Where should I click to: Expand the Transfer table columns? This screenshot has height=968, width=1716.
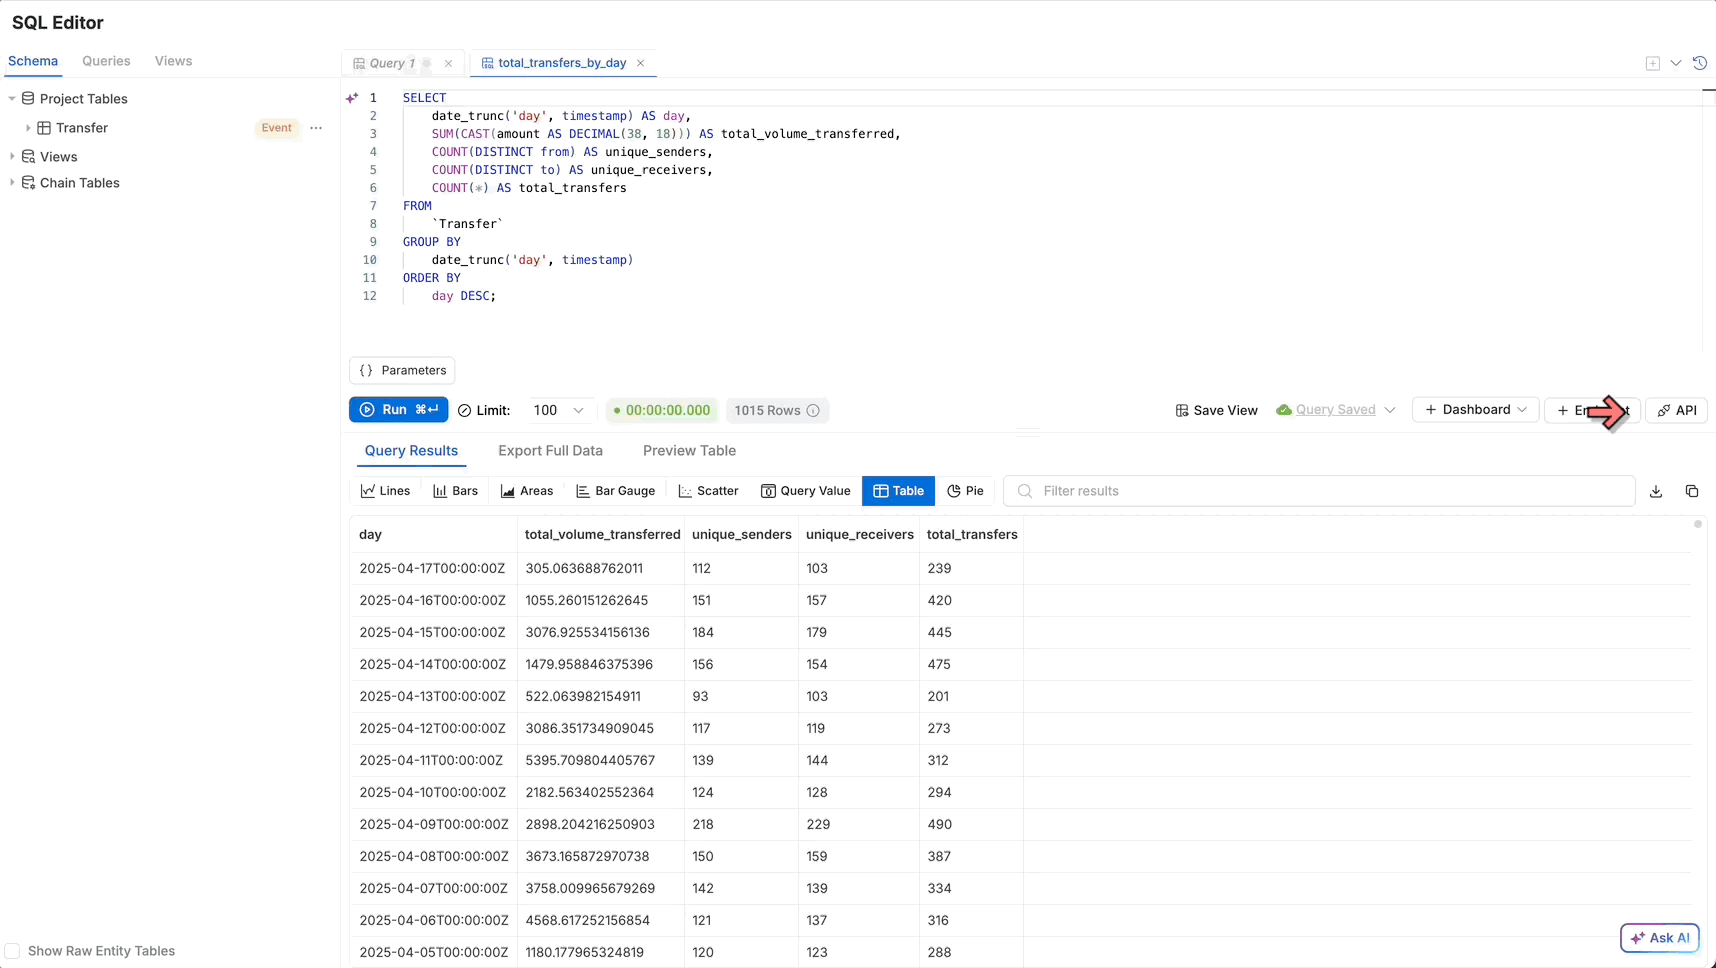[x=28, y=128]
